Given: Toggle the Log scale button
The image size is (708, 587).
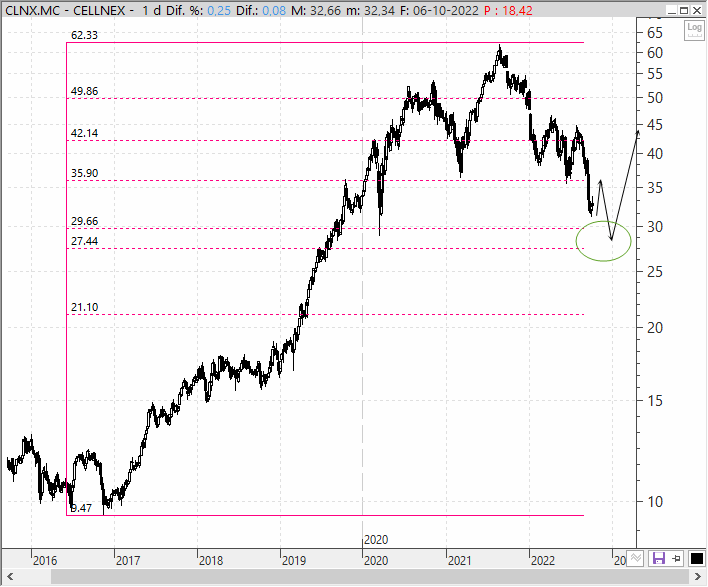Looking at the screenshot, I should [x=694, y=30].
